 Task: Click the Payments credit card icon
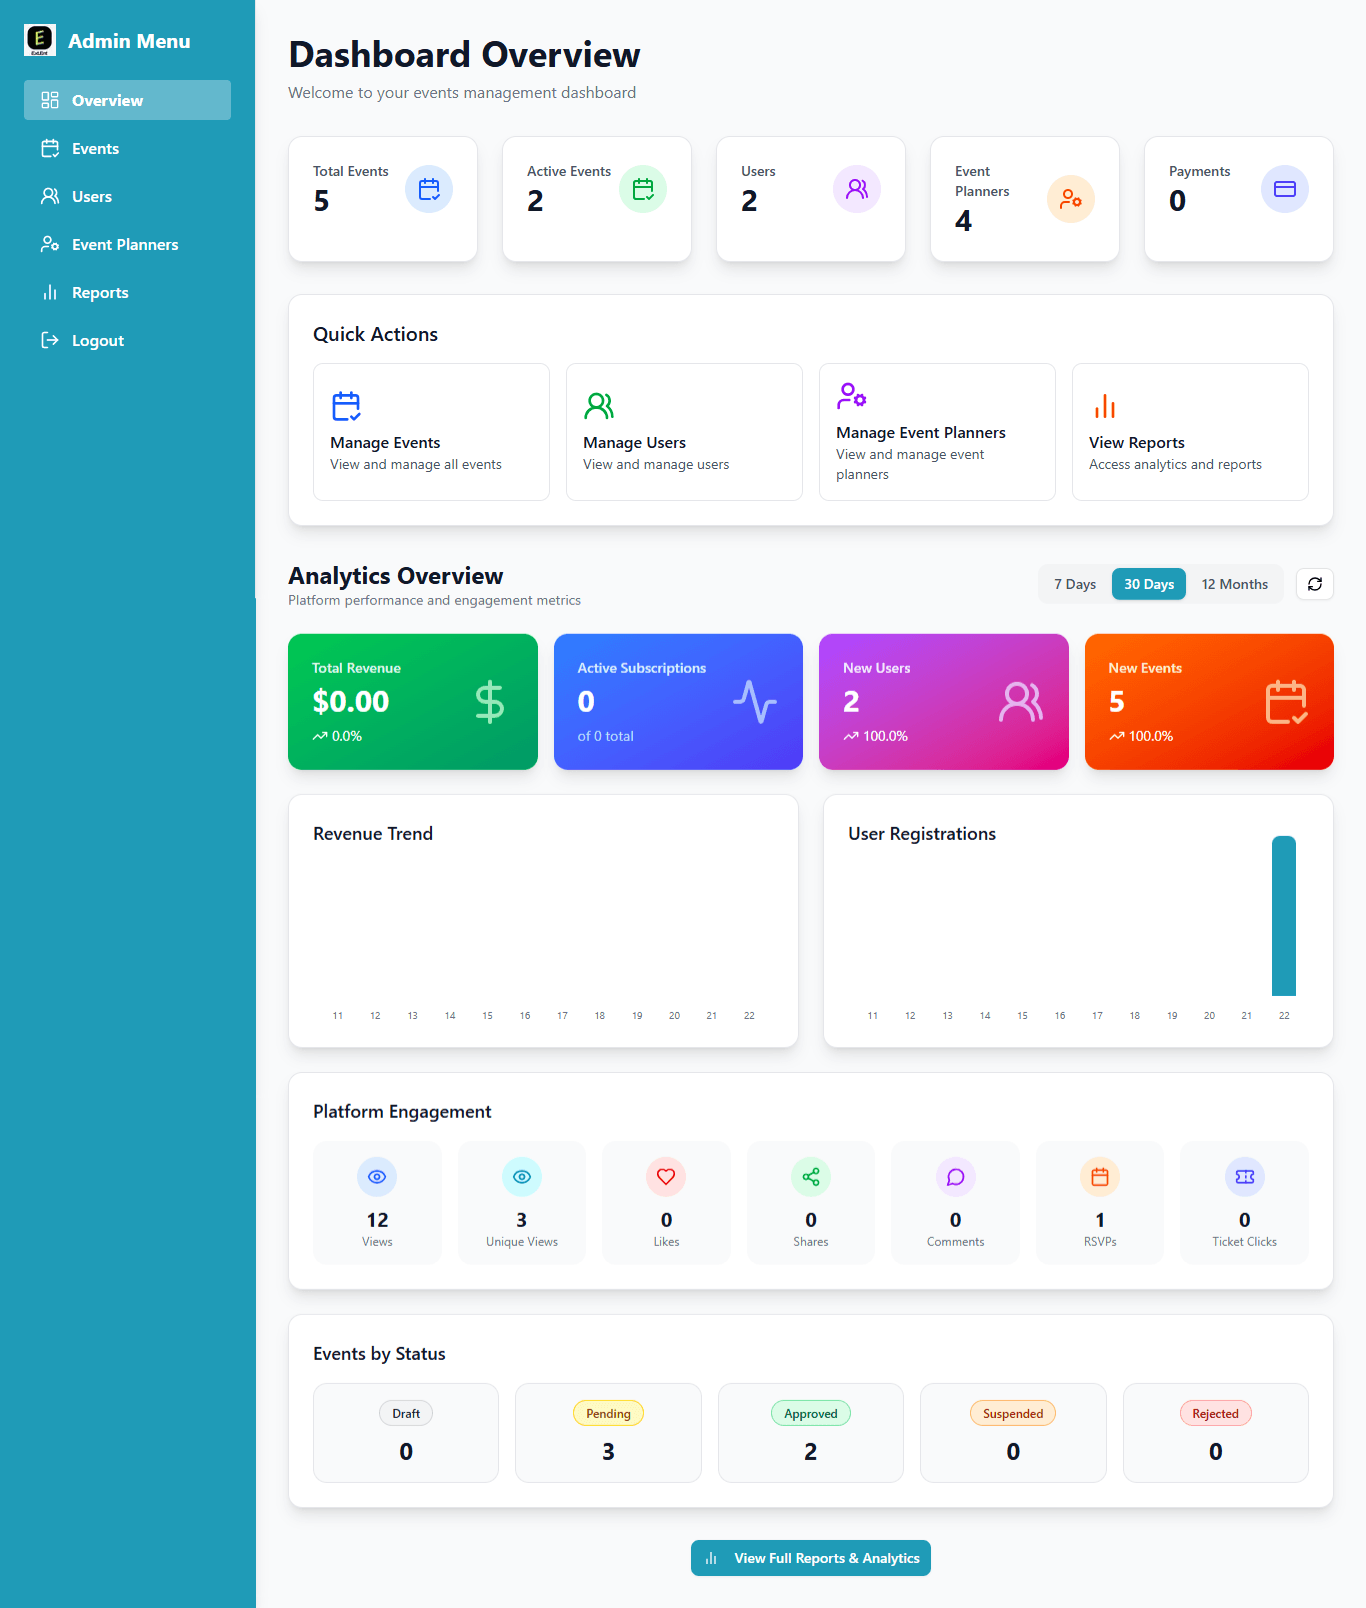[1284, 189]
